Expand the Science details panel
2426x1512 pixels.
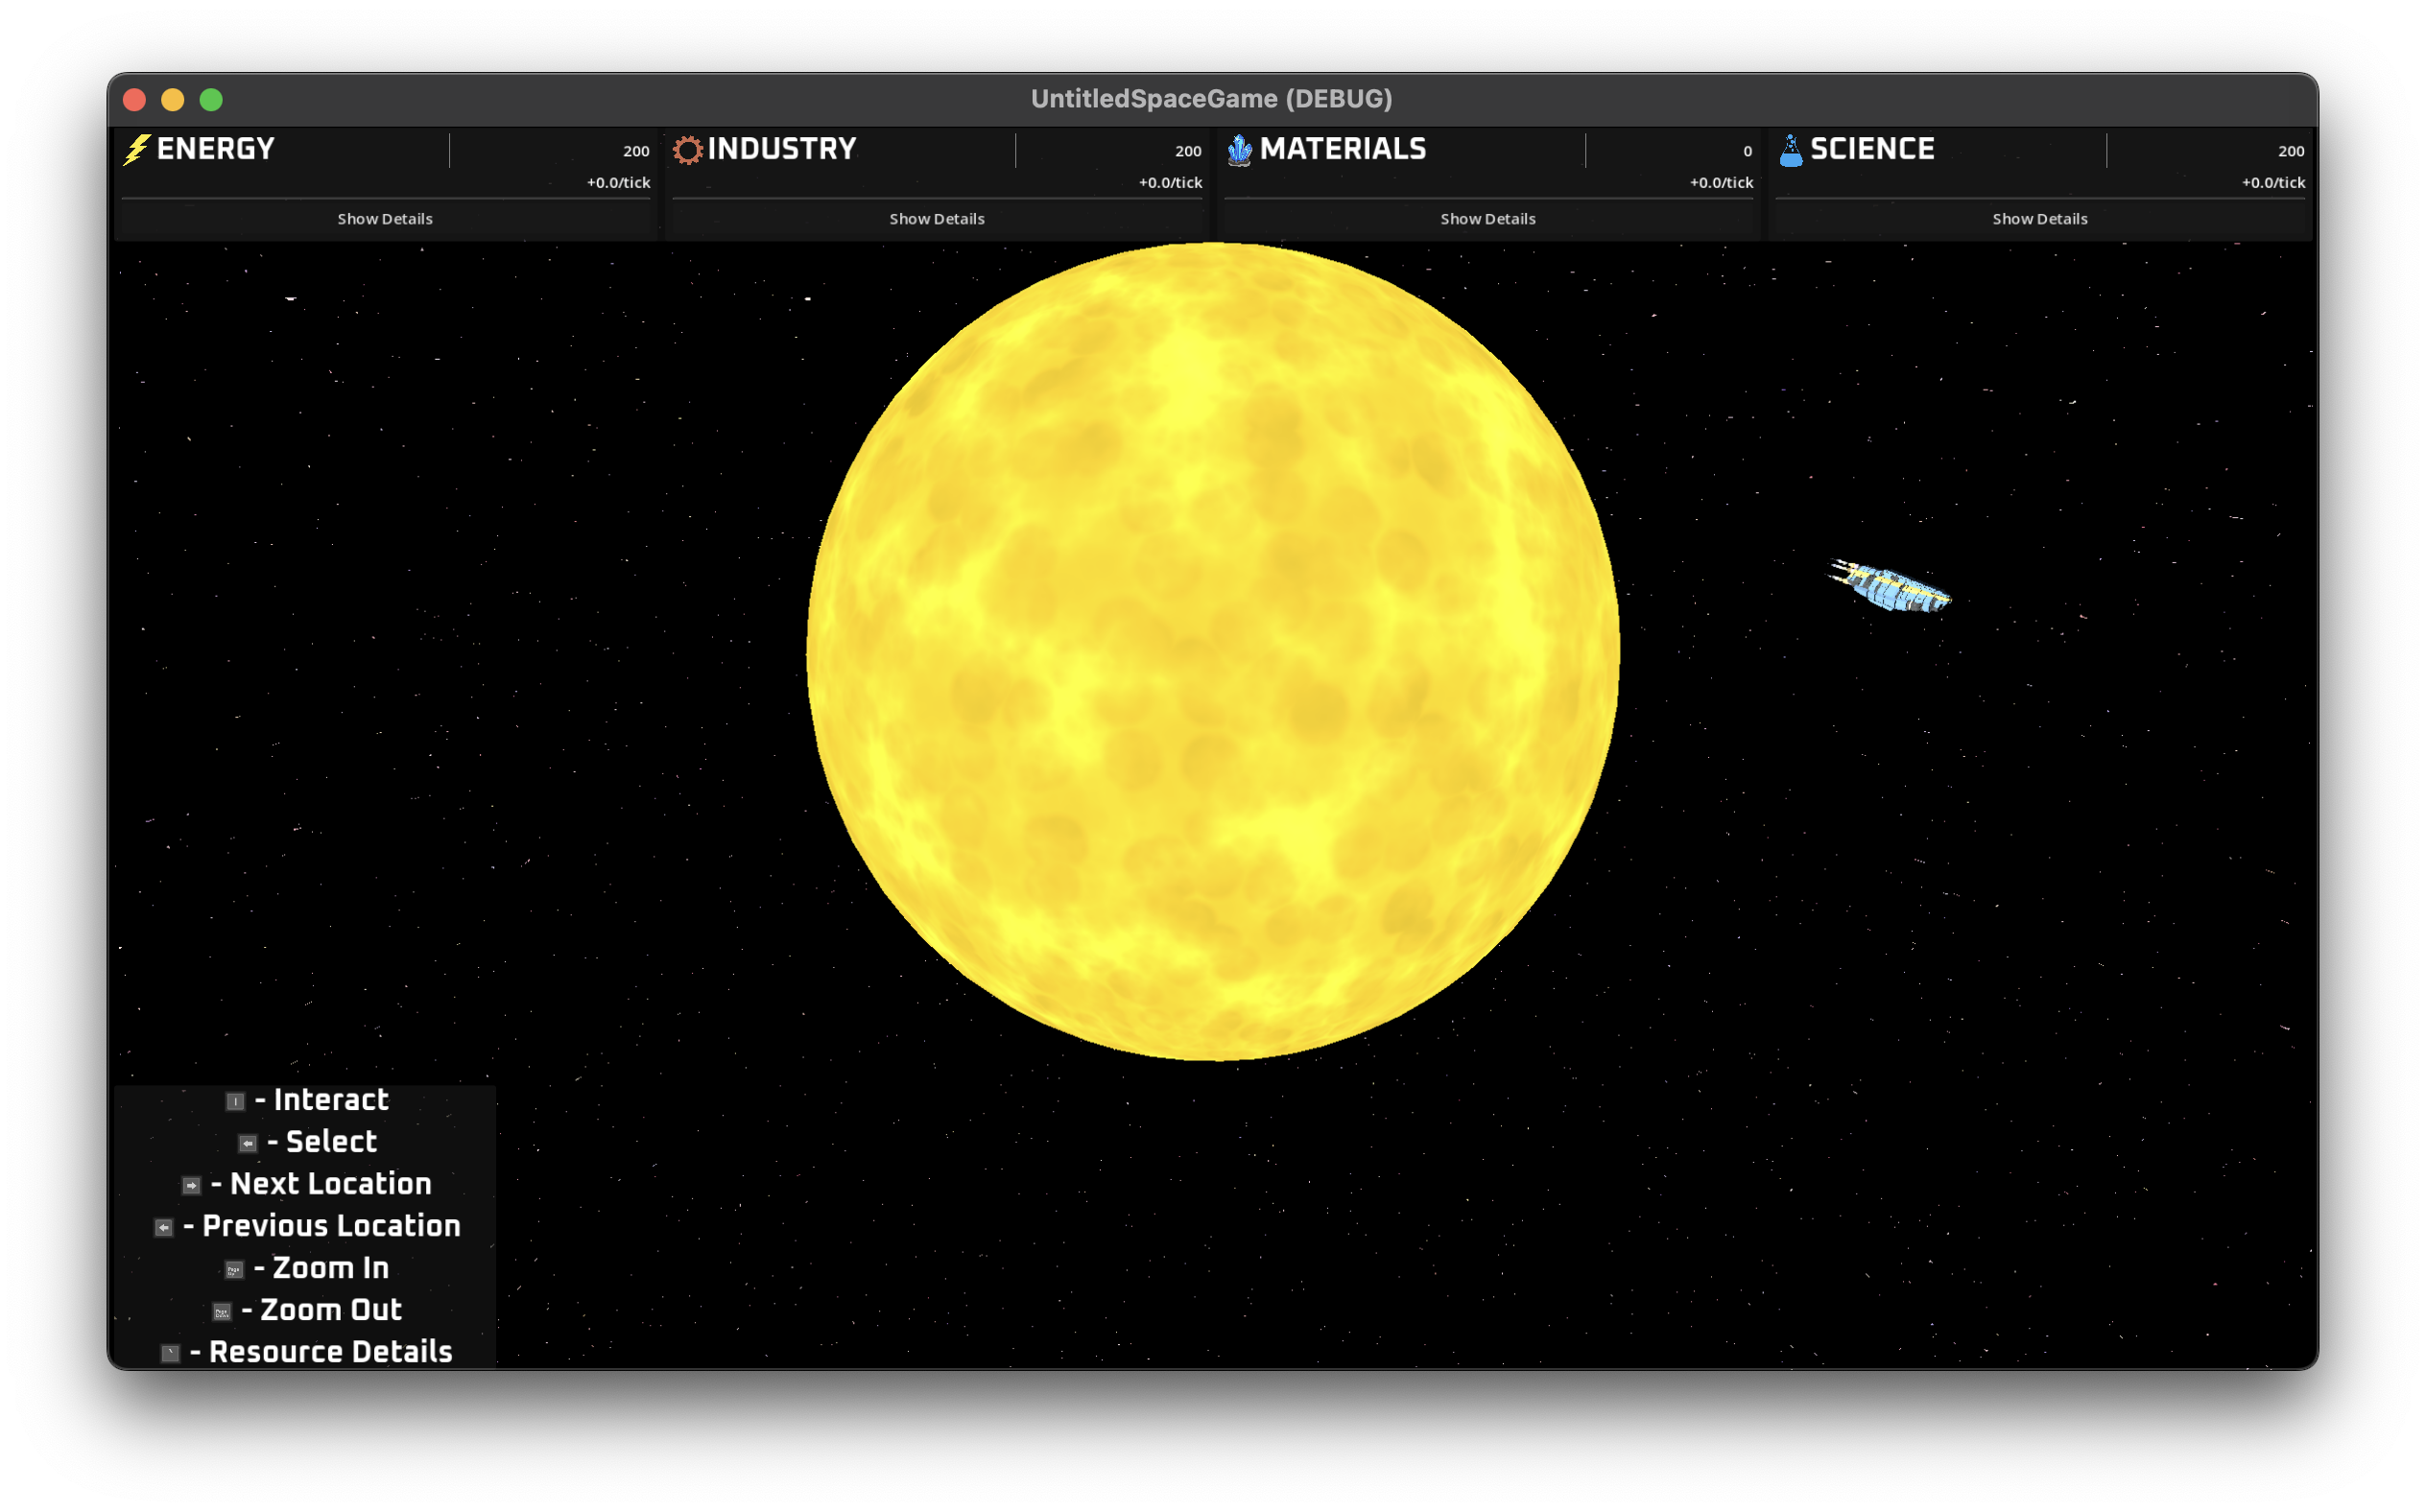click(x=2039, y=218)
